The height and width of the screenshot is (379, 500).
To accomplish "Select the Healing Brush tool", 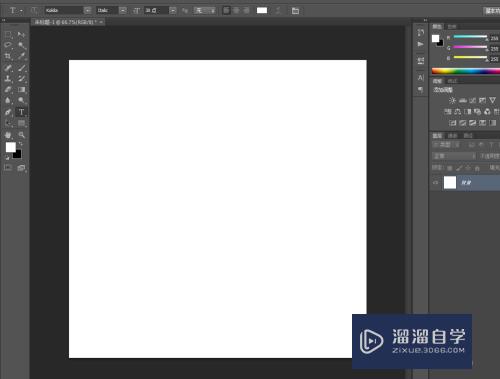I will (8, 68).
